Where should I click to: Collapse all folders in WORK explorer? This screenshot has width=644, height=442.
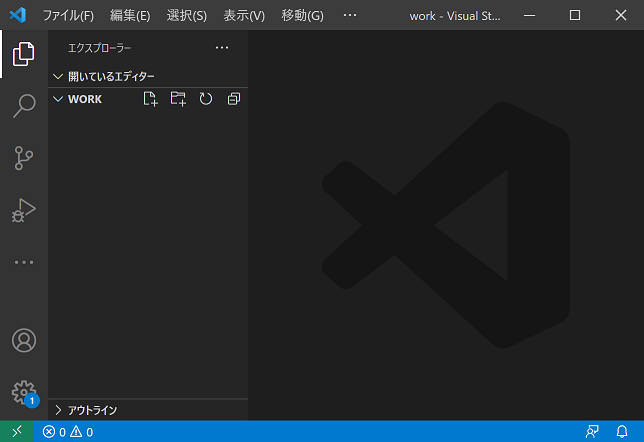click(x=234, y=99)
